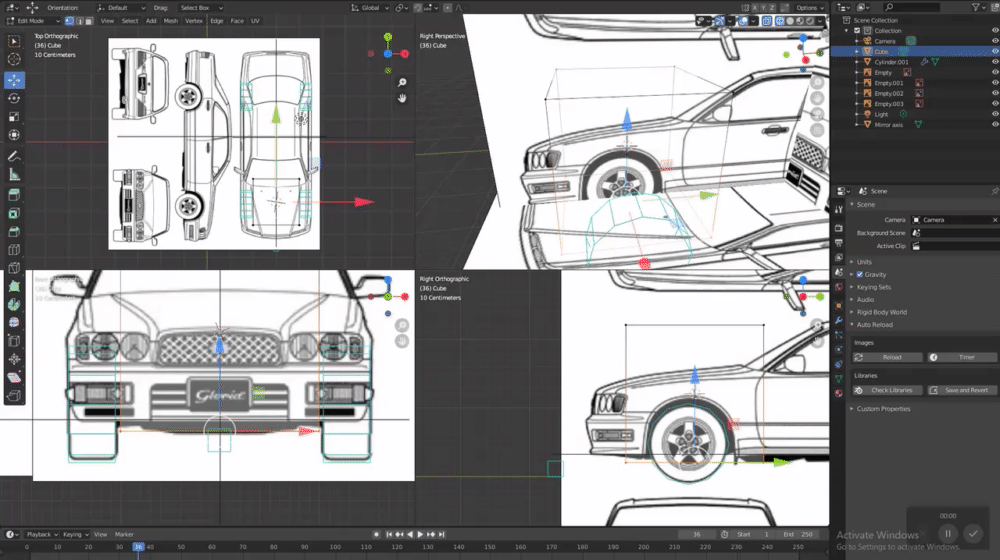Click the pan hand icon in top viewport
The height and width of the screenshot is (560, 1000).
coord(402,98)
